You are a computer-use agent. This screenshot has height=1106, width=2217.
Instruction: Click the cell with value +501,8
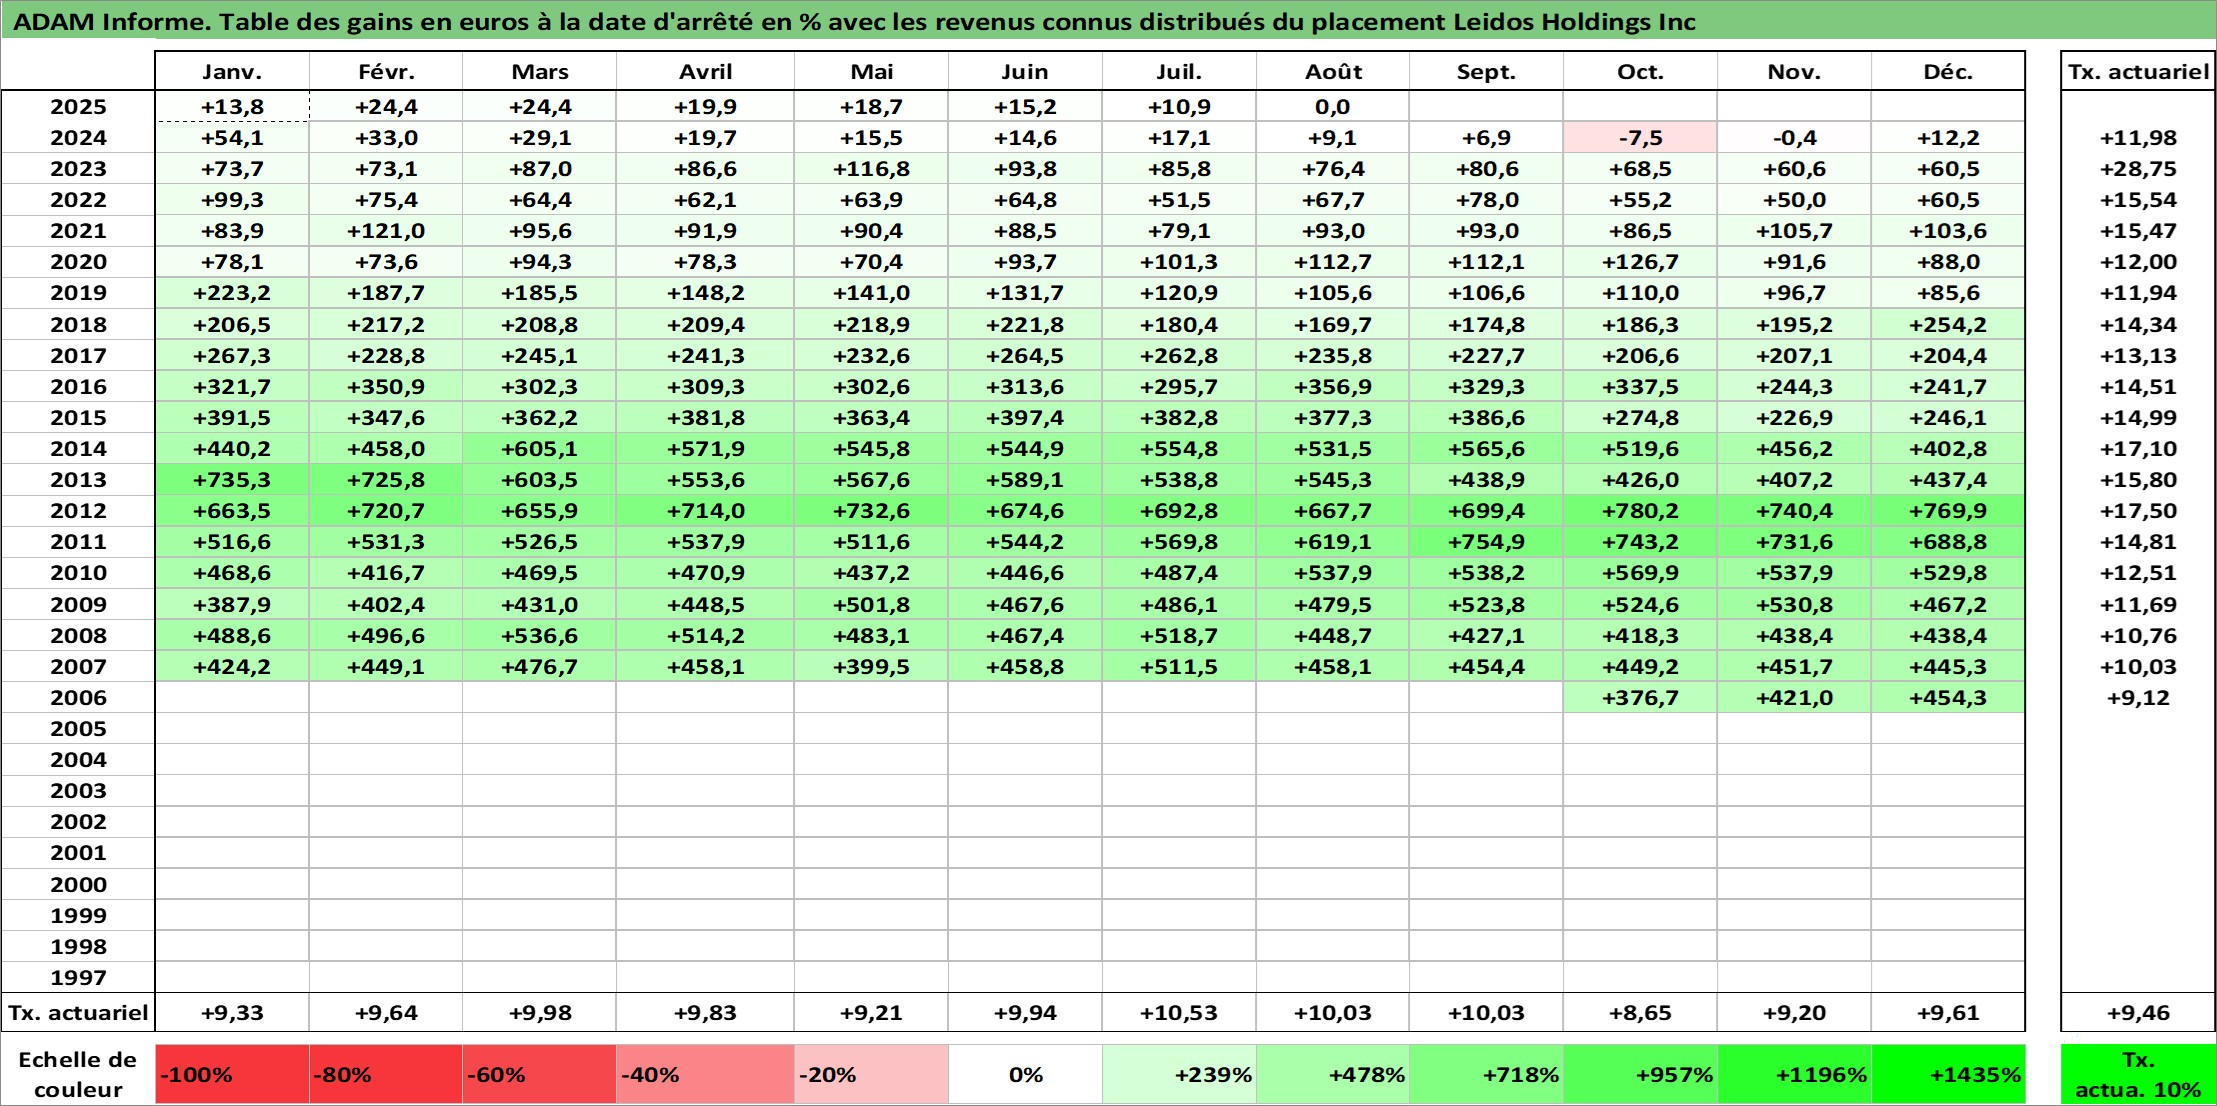tap(871, 605)
